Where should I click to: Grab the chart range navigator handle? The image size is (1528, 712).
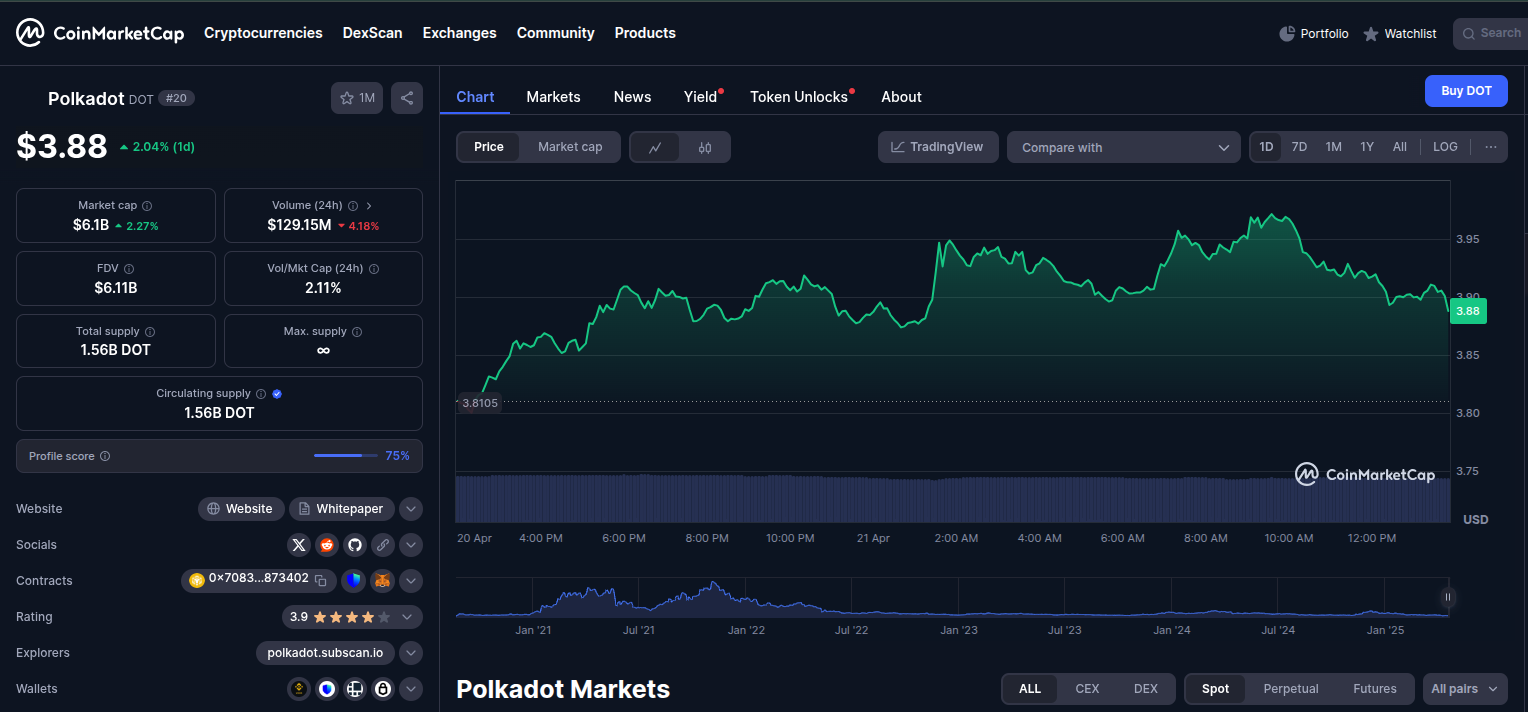[x=1447, y=597]
